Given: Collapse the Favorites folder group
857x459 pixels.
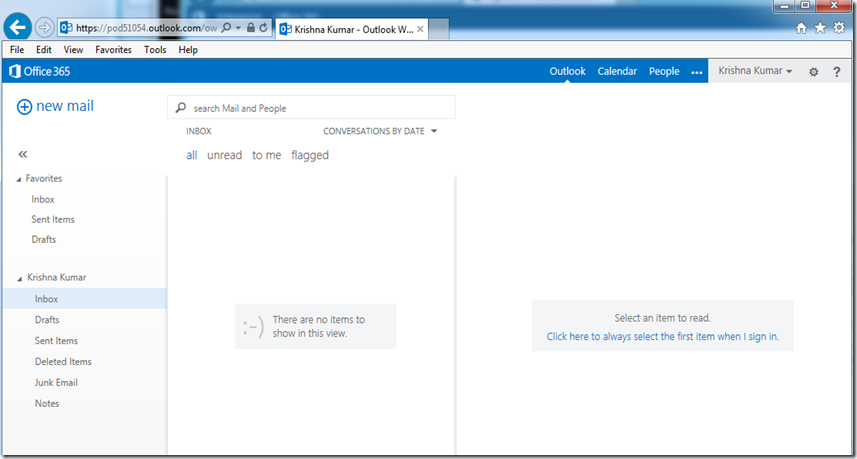Looking at the screenshot, I should (x=20, y=179).
